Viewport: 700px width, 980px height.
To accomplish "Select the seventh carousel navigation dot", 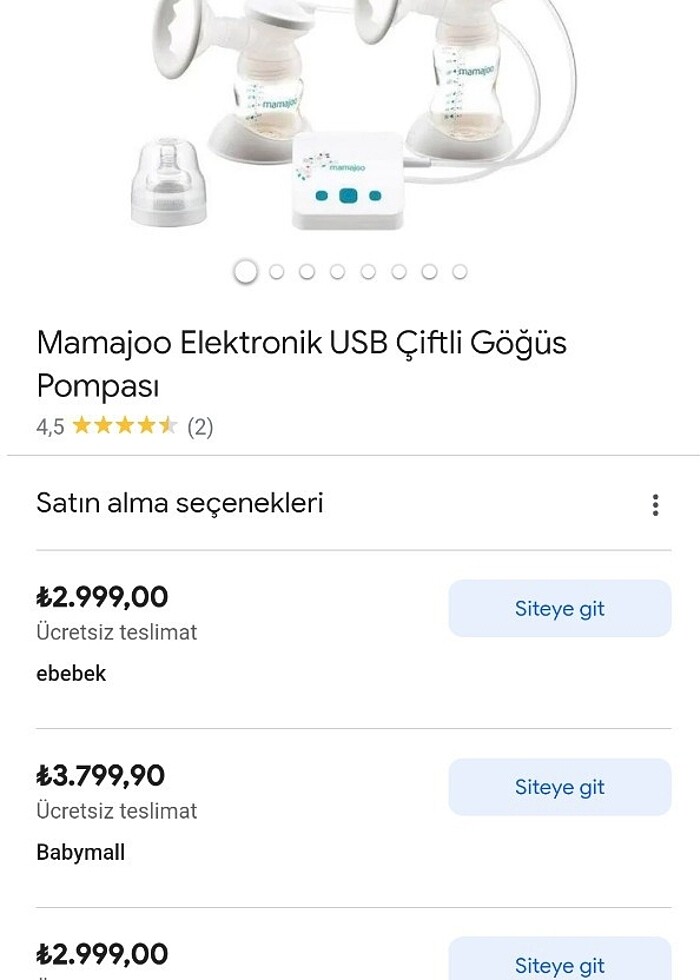I will (x=429, y=270).
